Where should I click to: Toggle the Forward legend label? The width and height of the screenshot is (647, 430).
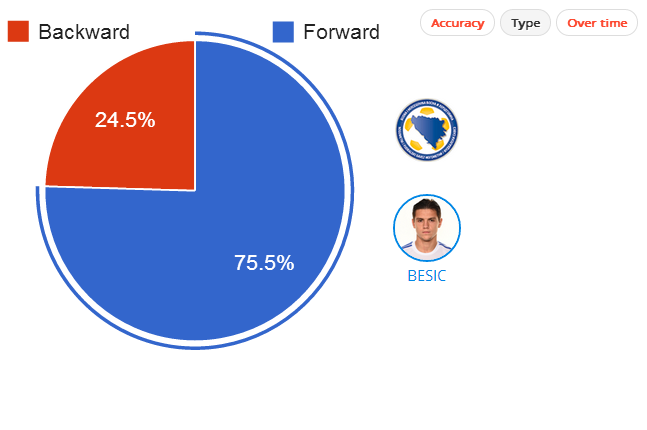(341, 32)
